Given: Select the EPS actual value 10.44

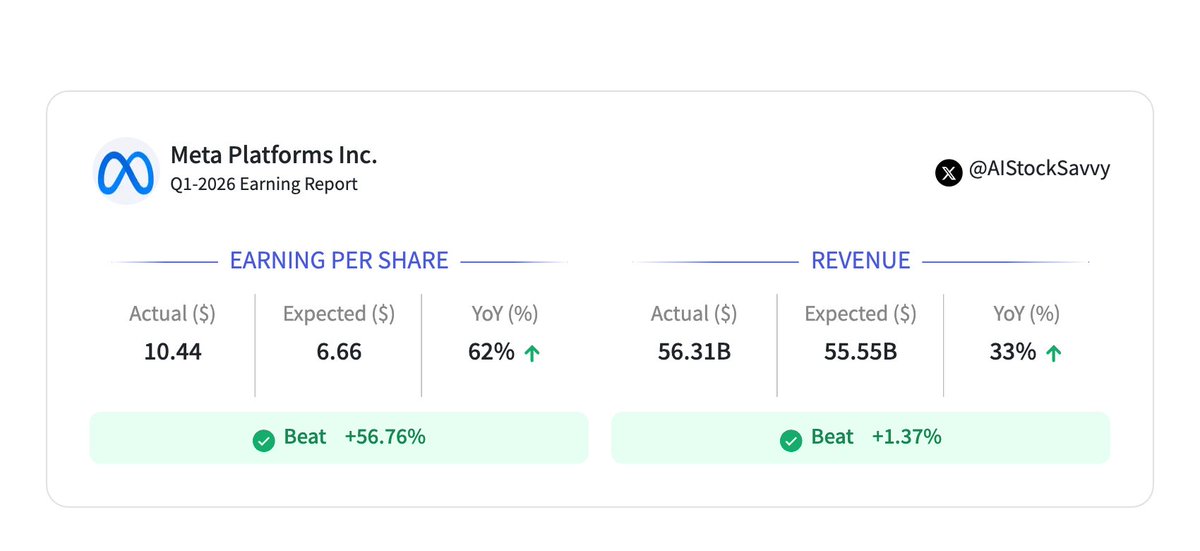Looking at the screenshot, I should [172, 352].
